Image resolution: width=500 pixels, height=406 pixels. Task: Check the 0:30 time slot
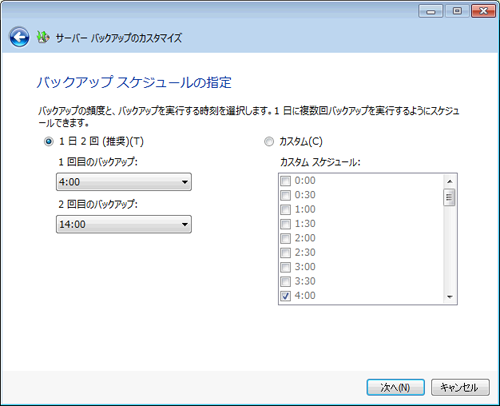pyautogui.click(x=285, y=195)
